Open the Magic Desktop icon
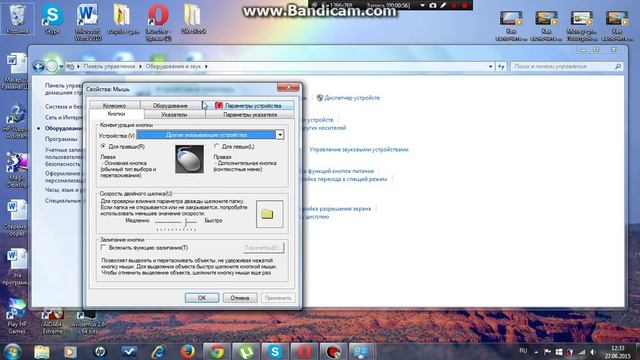640x360 pixels. pos(16,170)
